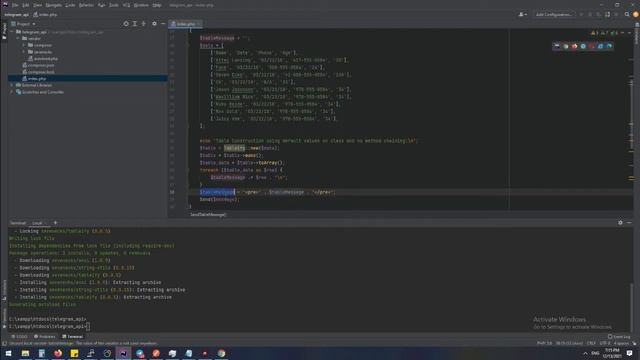Open the Code menu
The image size is (640, 360).
(70, 5)
